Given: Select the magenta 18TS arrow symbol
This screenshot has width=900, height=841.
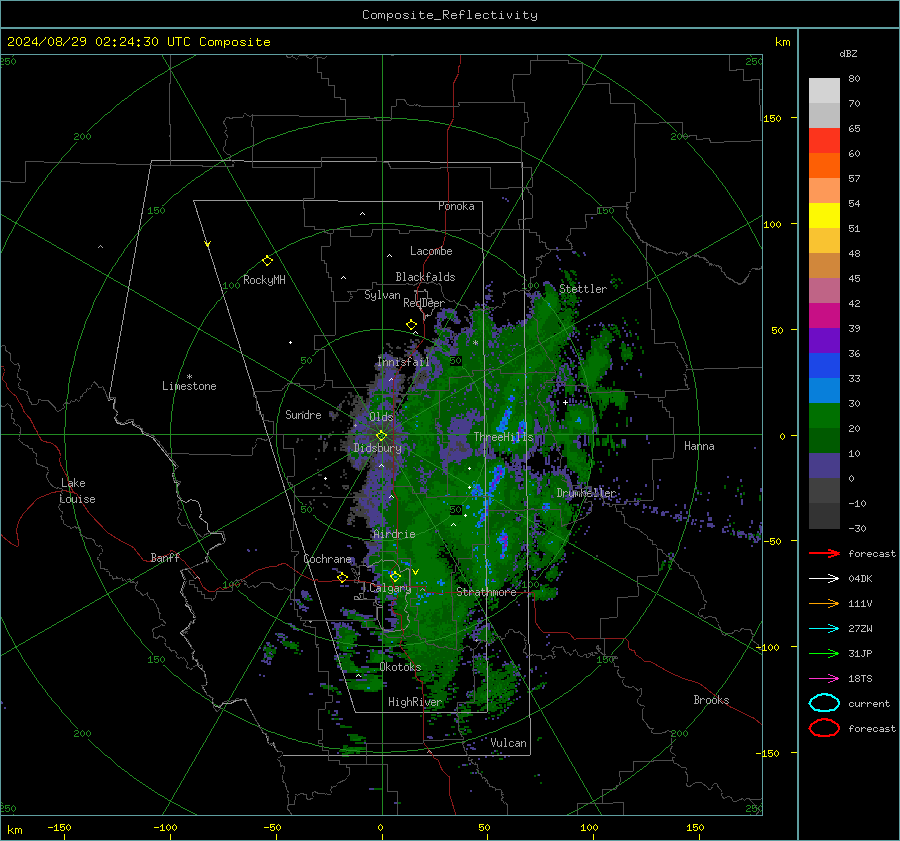Looking at the screenshot, I should pos(824,679).
